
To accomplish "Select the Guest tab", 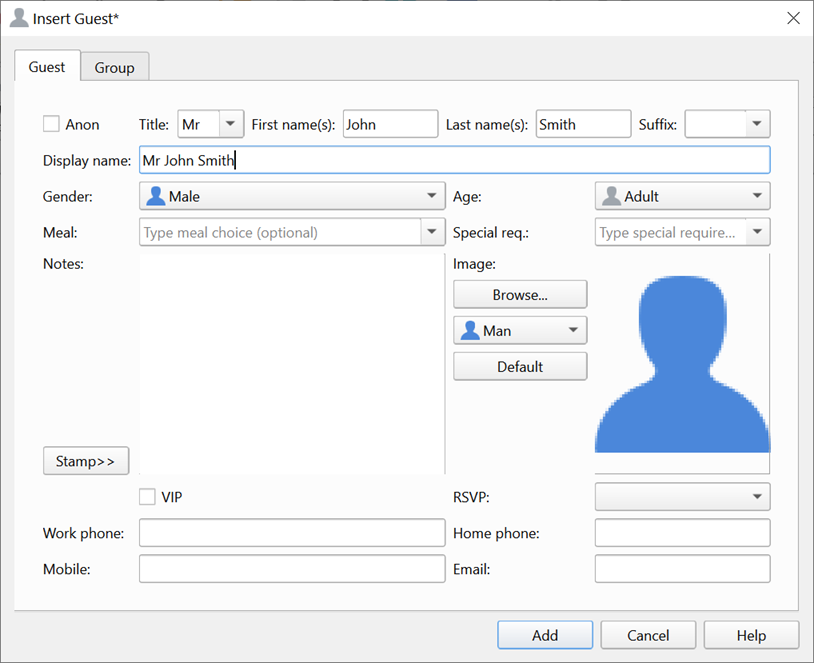I will (47, 67).
